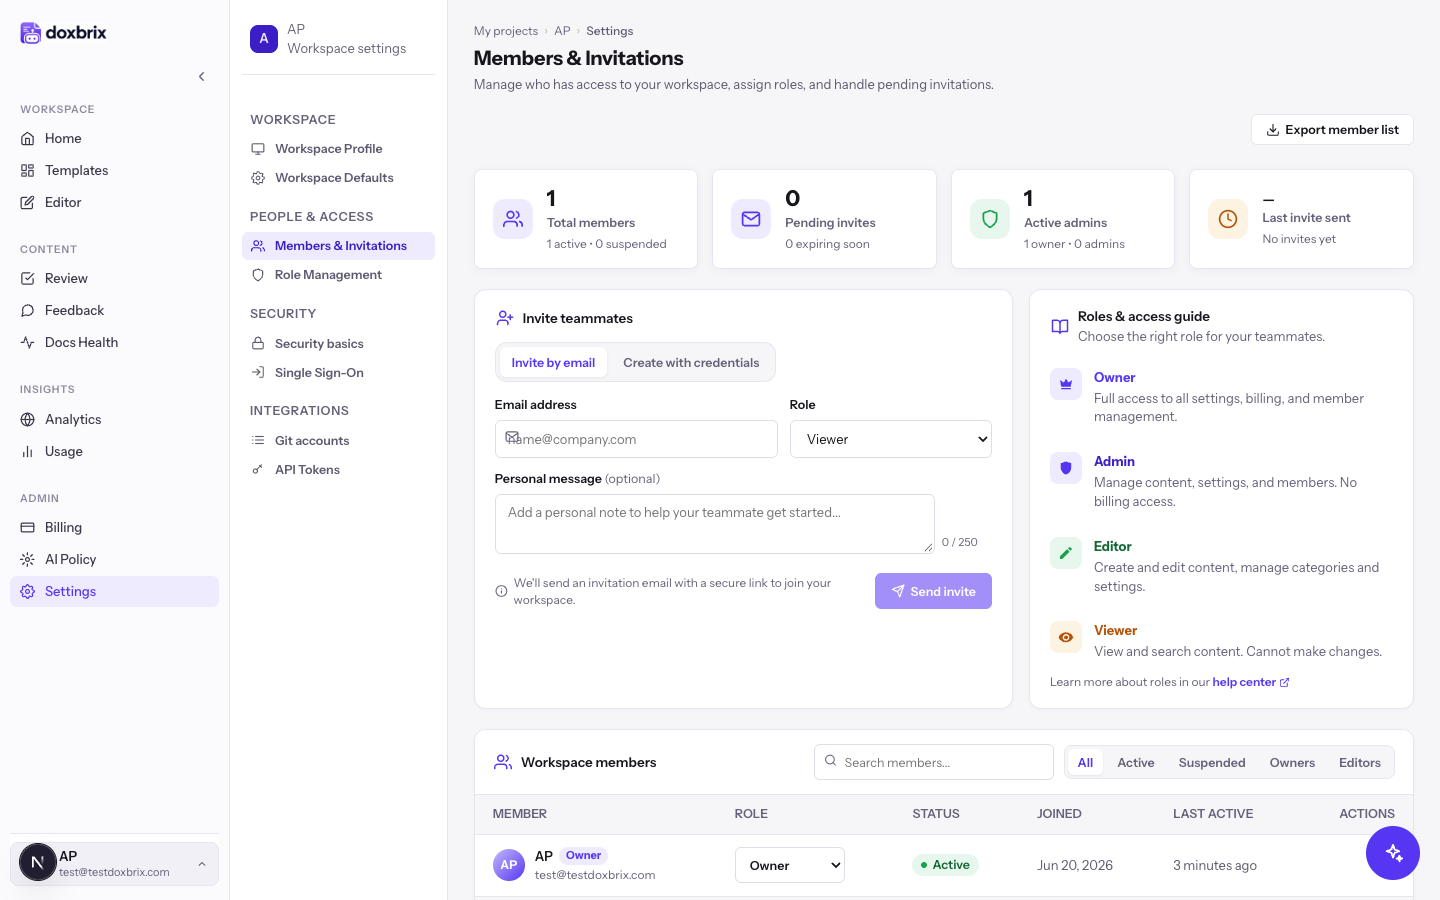Switch to Invite by email mode
1440x900 pixels.
click(553, 363)
